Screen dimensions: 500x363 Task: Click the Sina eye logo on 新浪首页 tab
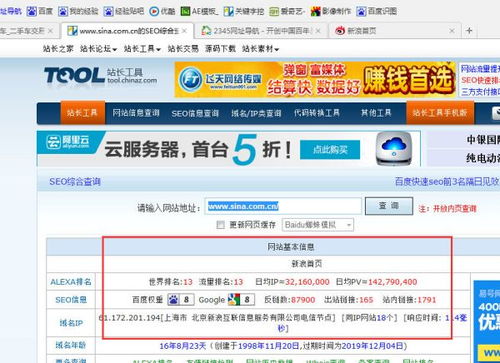click(x=340, y=31)
